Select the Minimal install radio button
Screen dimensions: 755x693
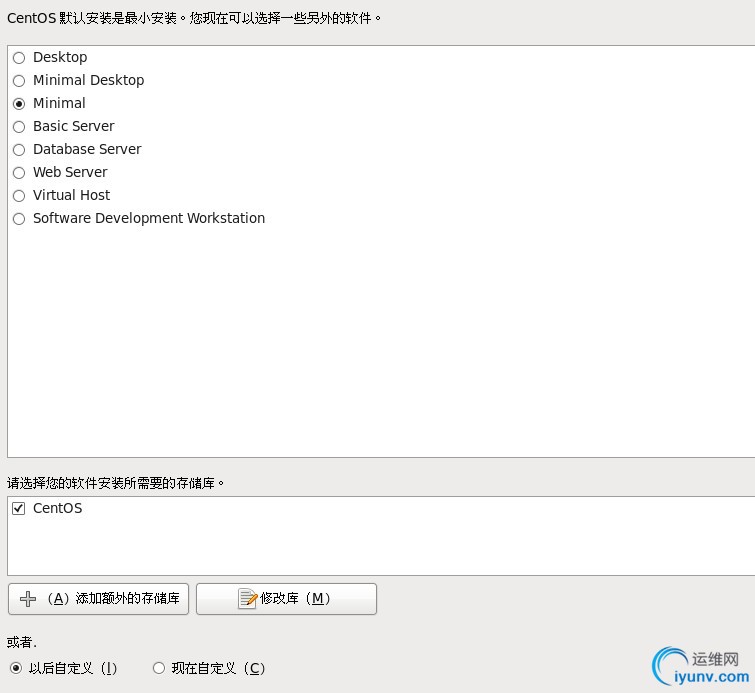19,104
